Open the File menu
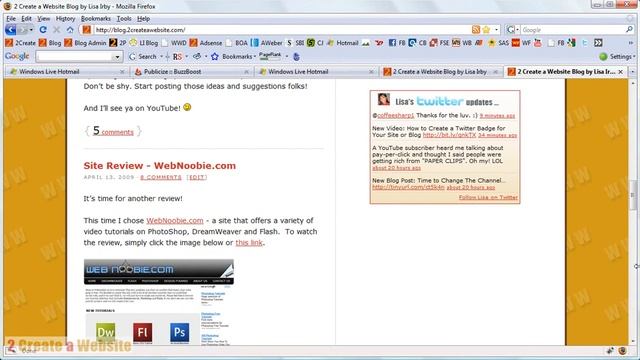640x360 pixels. pos(11,19)
